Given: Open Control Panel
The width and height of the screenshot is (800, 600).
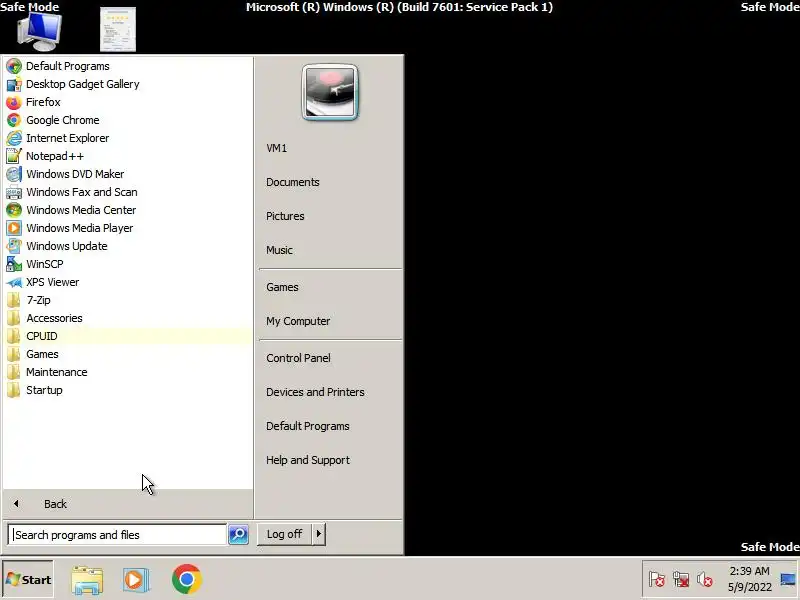Looking at the screenshot, I should [x=330, y=358].
